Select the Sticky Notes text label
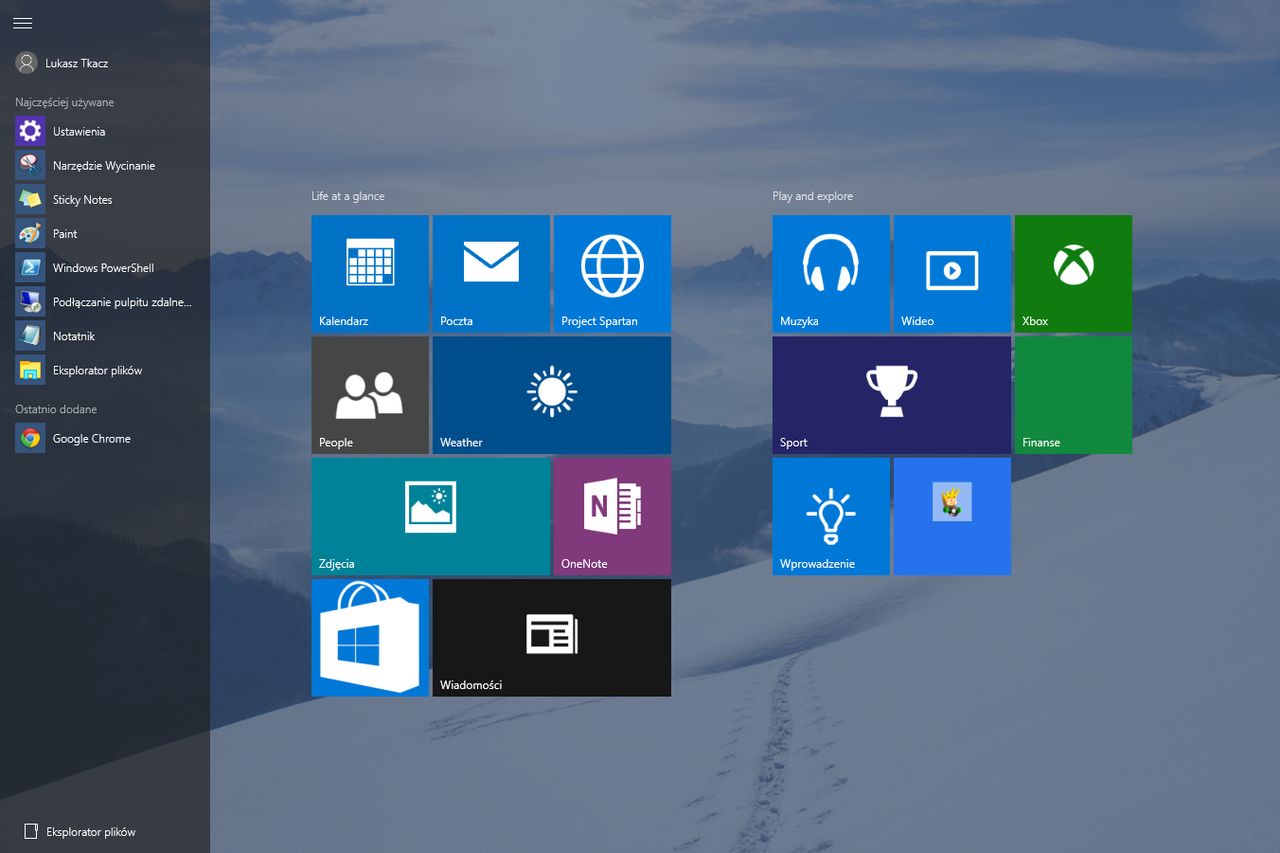Image resolution: width=1280 pixels, height=853 pixels. click(82, 200)
